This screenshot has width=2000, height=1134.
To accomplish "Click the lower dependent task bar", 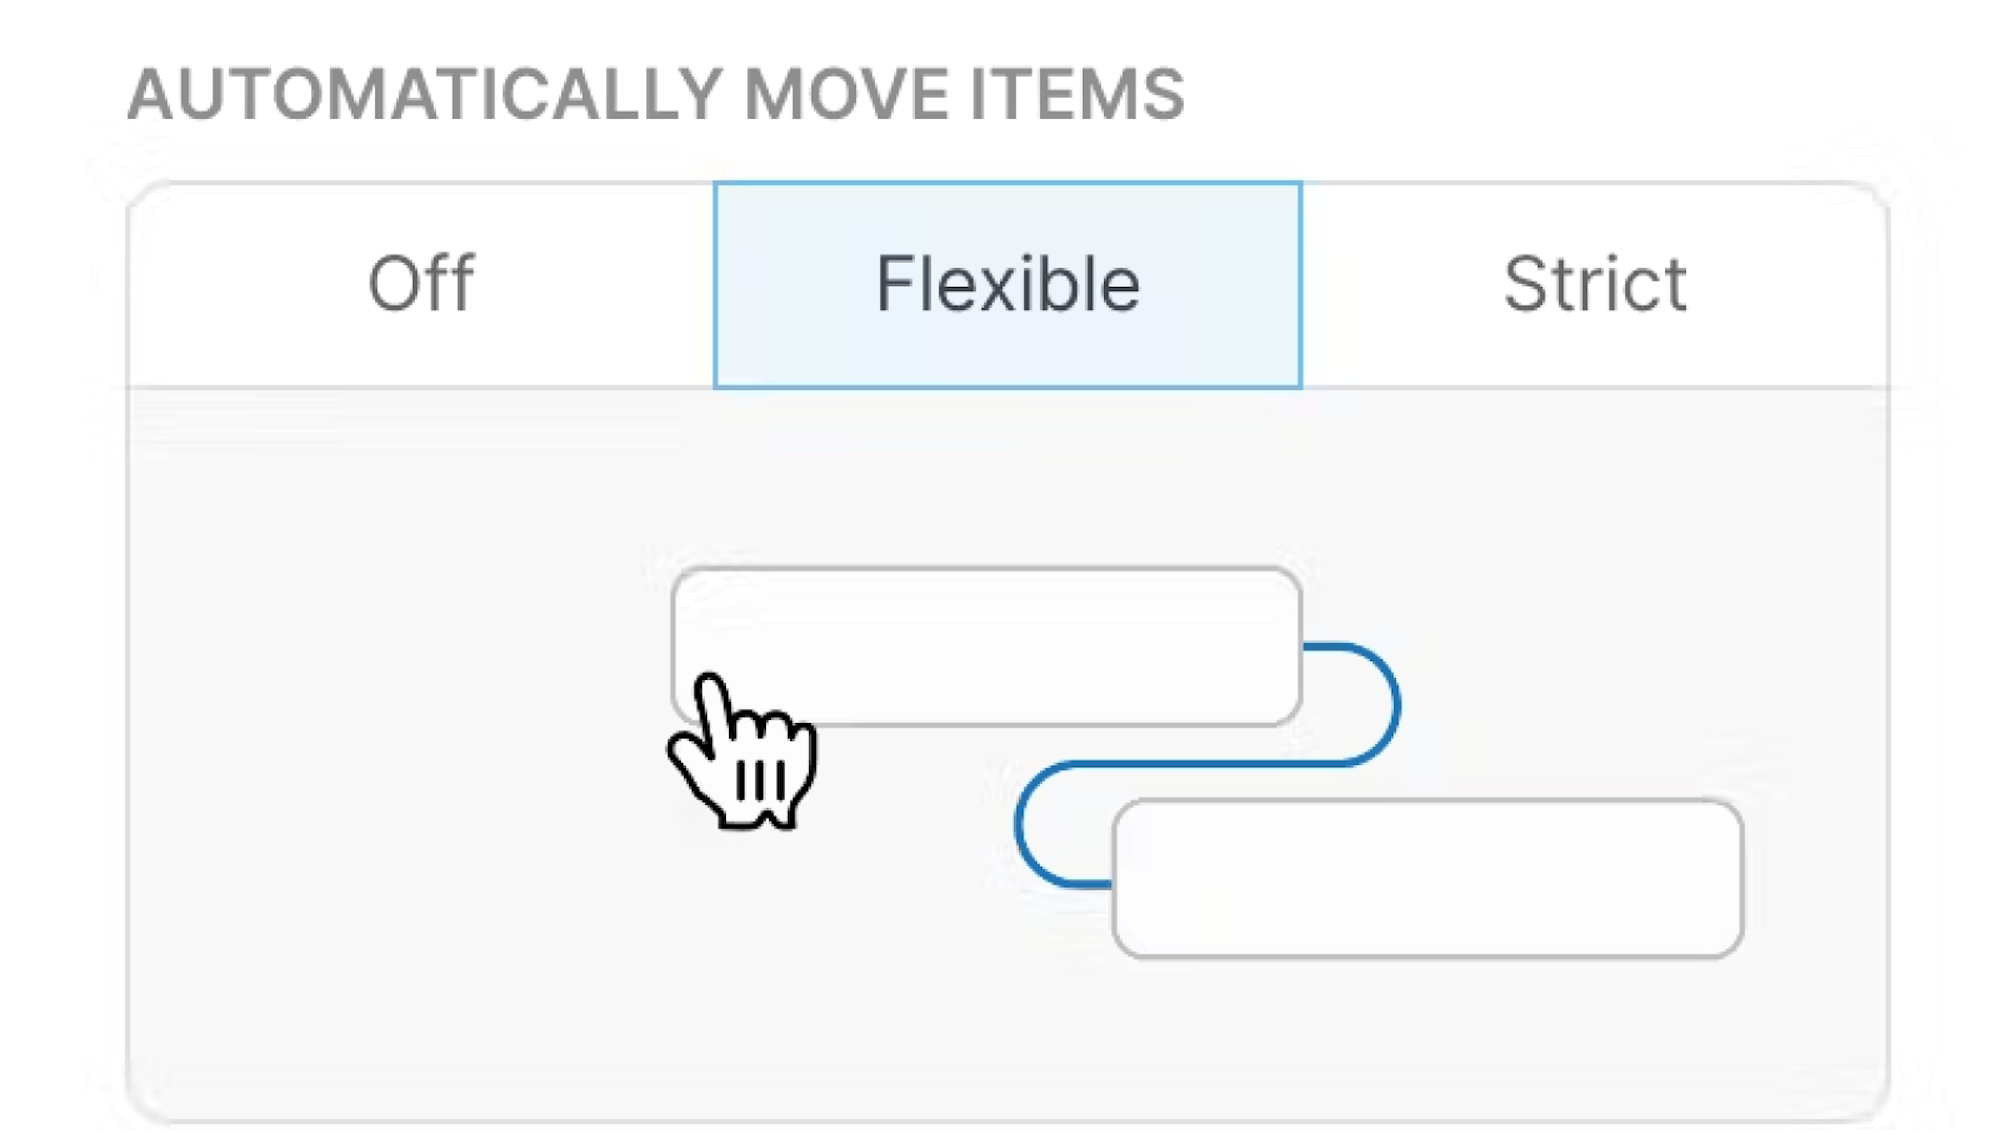I will coord(1427,879).
